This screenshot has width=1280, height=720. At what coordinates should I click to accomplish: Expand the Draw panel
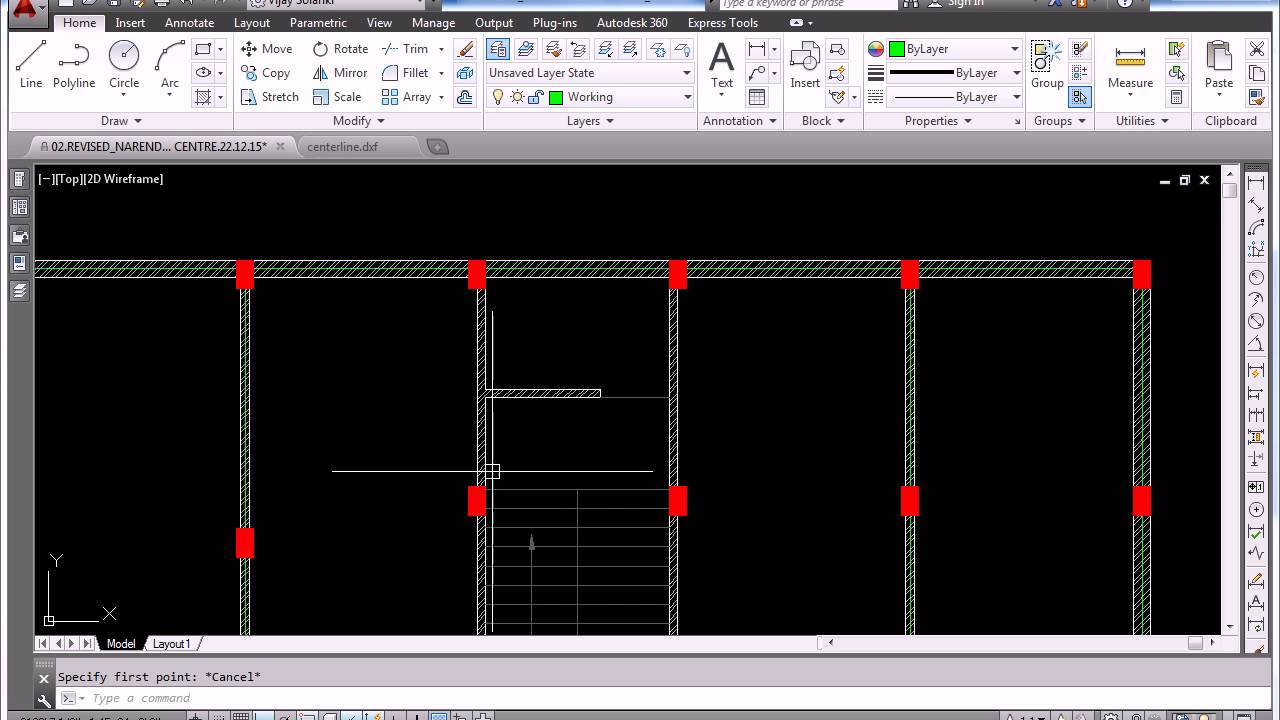(x=121, y=120)
